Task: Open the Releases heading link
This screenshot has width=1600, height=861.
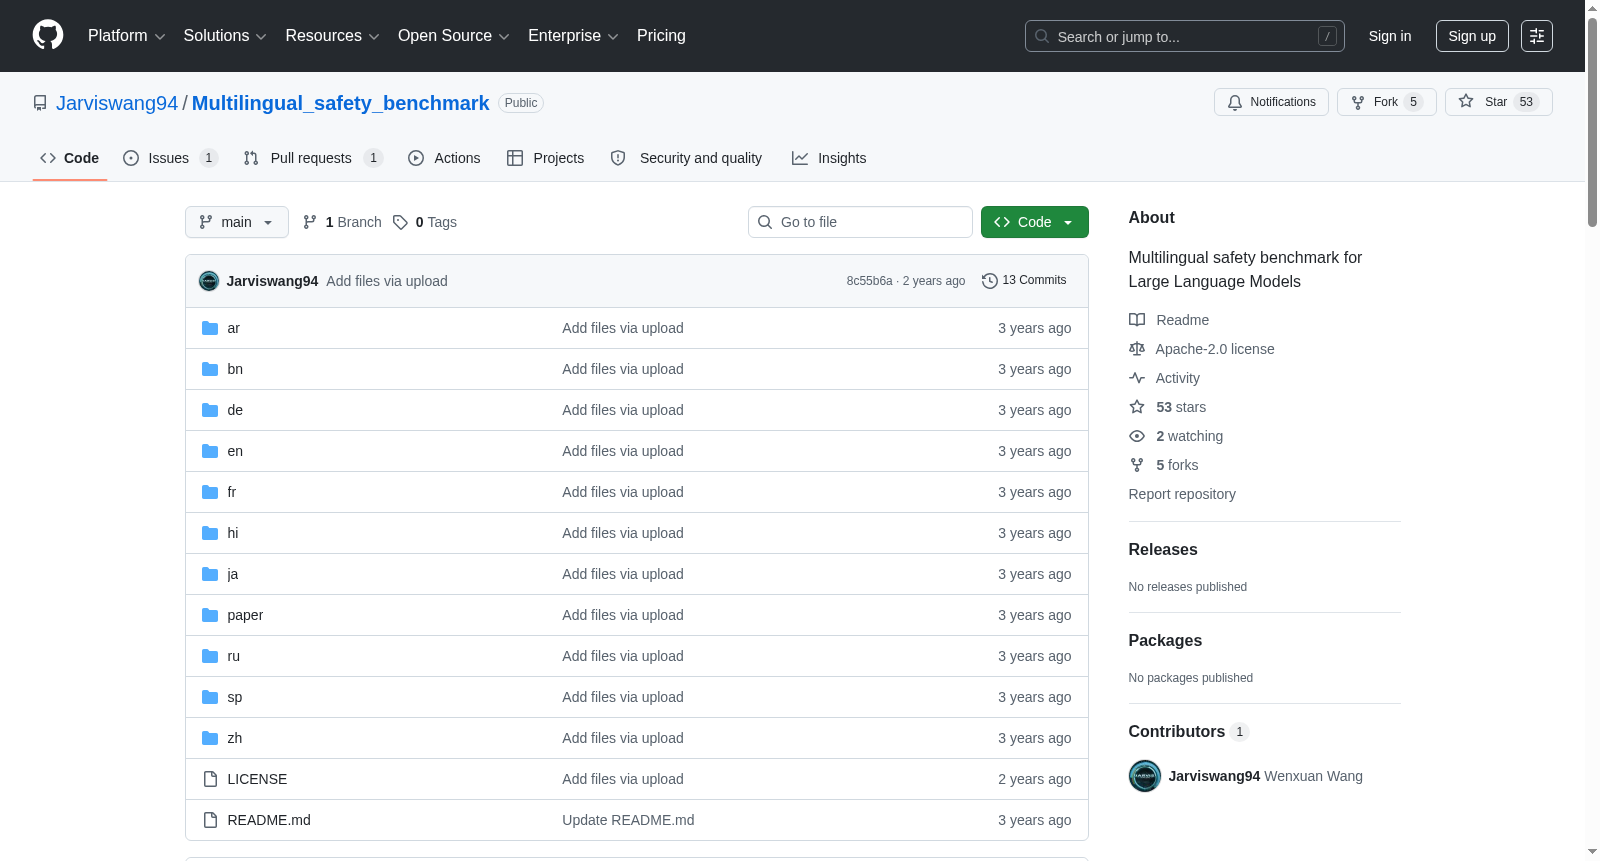Action: coord(1163,550)
